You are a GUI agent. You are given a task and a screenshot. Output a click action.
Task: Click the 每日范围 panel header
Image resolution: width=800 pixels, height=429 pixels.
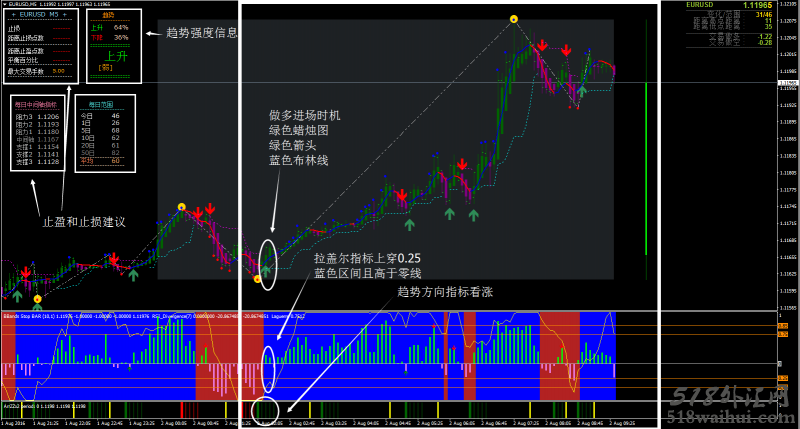101,105
